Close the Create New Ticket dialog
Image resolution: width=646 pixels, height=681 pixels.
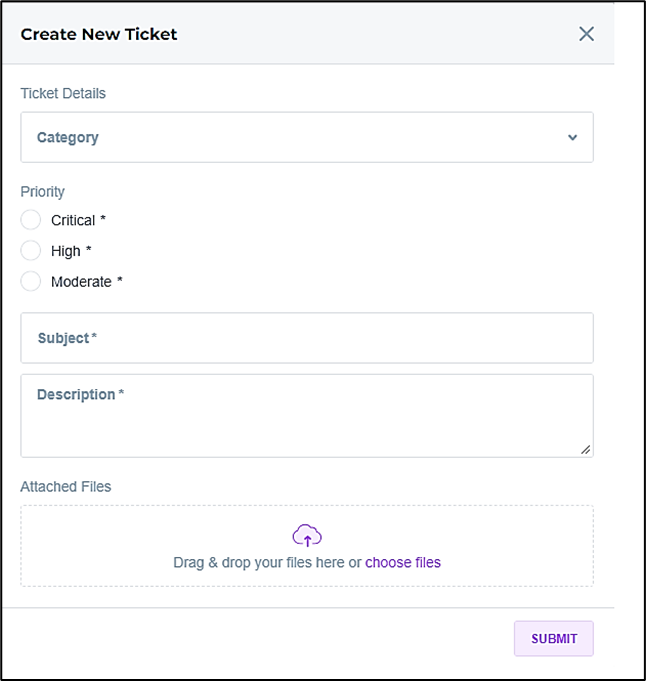click(x=586, y=34)
